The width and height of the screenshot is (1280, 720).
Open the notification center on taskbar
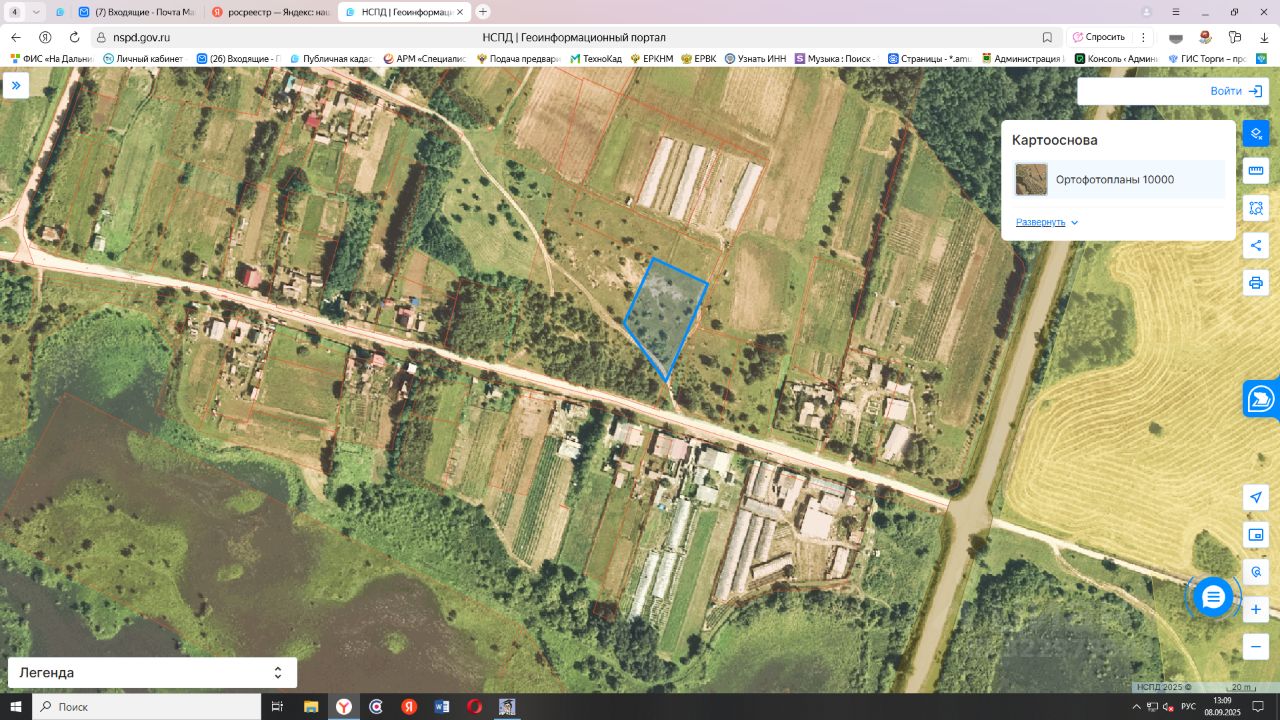[x=1260, y=707]
